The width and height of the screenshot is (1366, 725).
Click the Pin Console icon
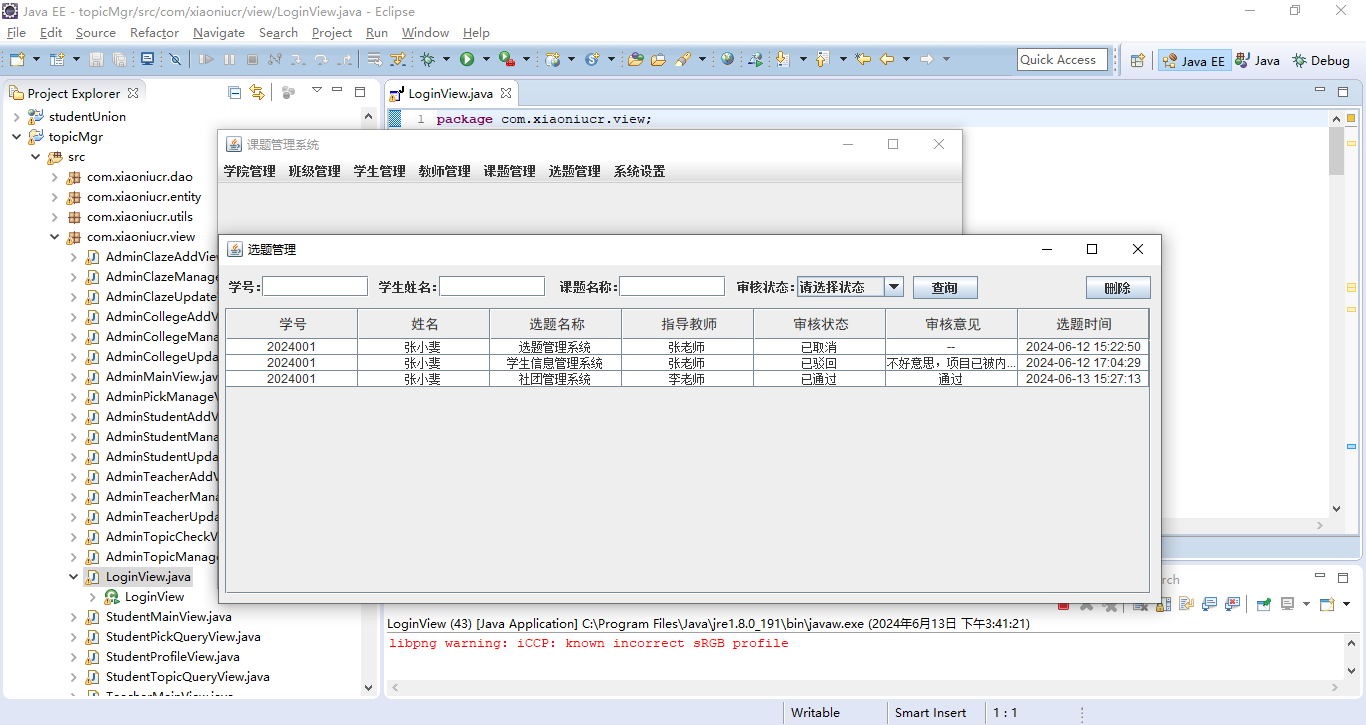coord(1264,604)
